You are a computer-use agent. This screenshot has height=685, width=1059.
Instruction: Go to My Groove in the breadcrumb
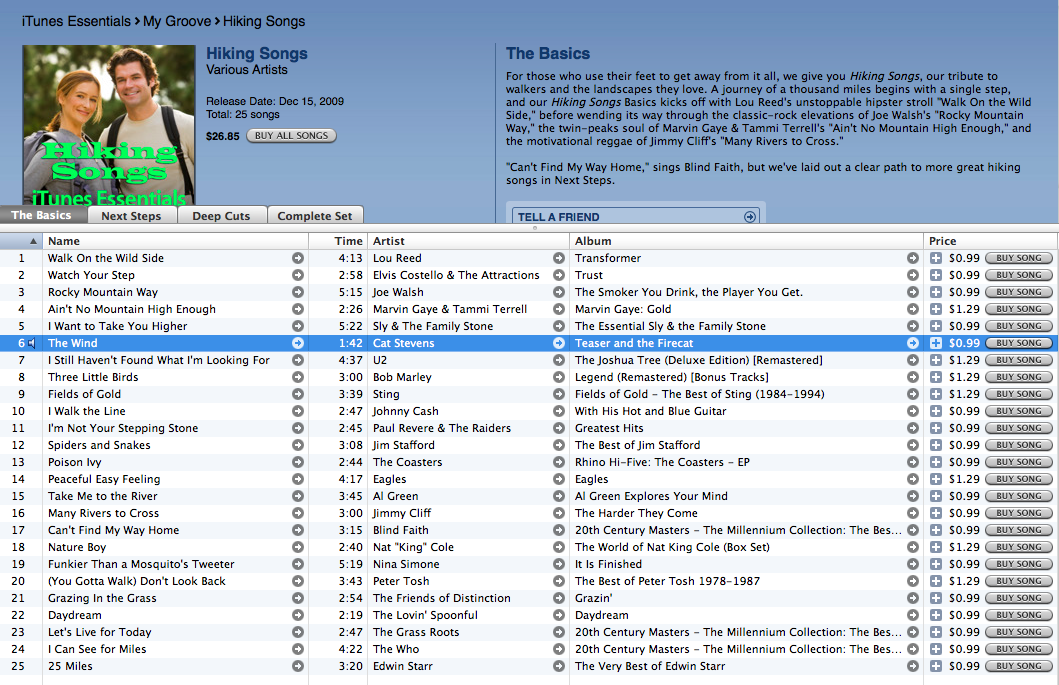tap(177, 21)
